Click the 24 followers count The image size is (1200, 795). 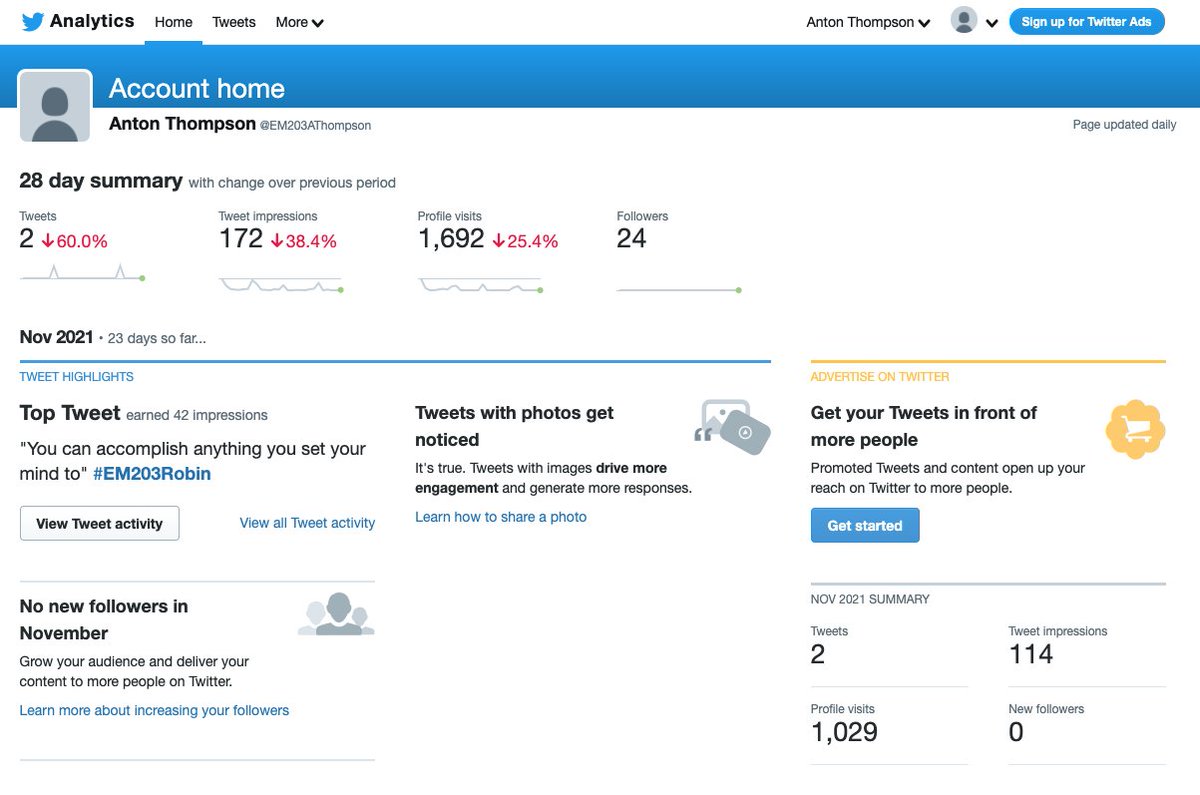click(632, 239)
